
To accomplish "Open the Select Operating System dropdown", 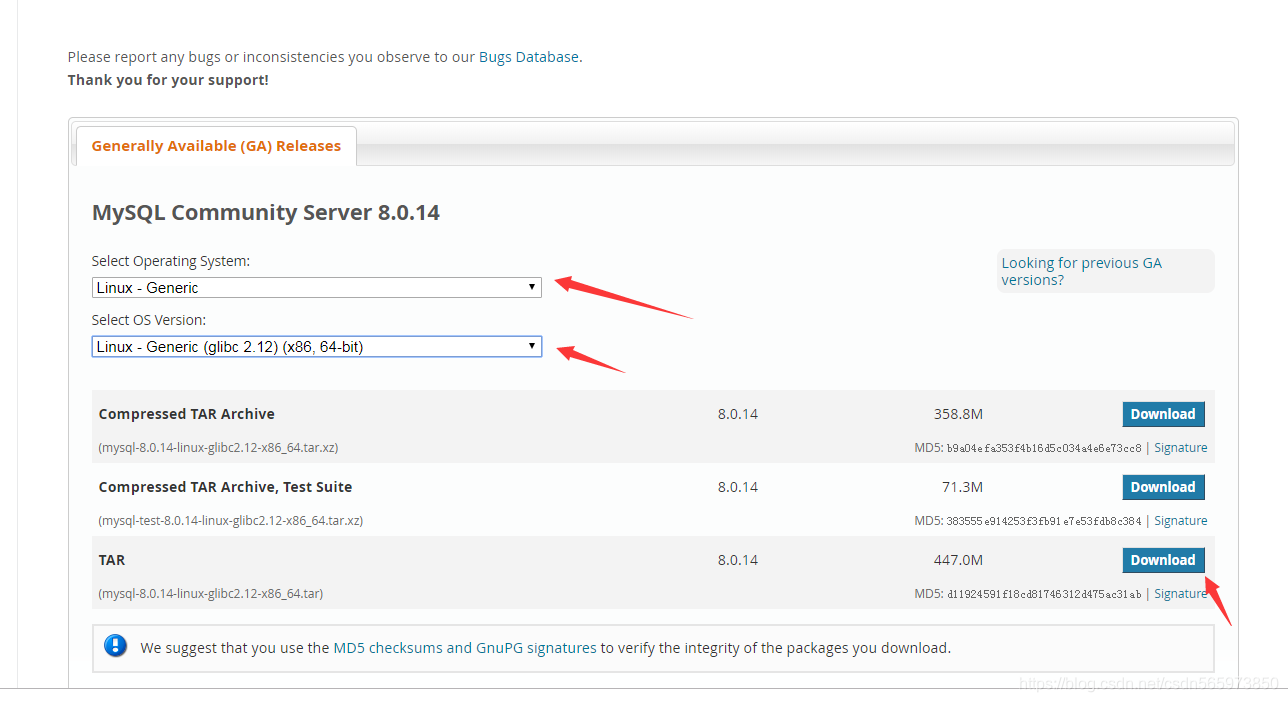I will (x=316, y=287).
